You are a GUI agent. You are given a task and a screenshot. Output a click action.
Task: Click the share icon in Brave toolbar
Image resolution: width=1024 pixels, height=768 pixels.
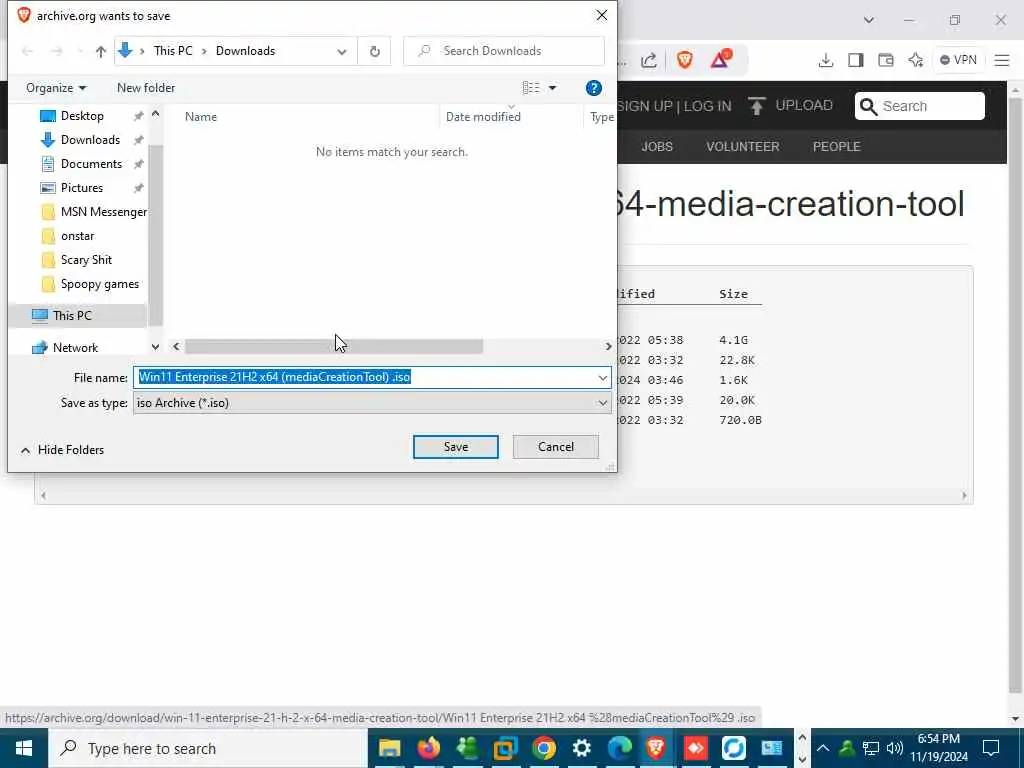(x=648, y=61)
